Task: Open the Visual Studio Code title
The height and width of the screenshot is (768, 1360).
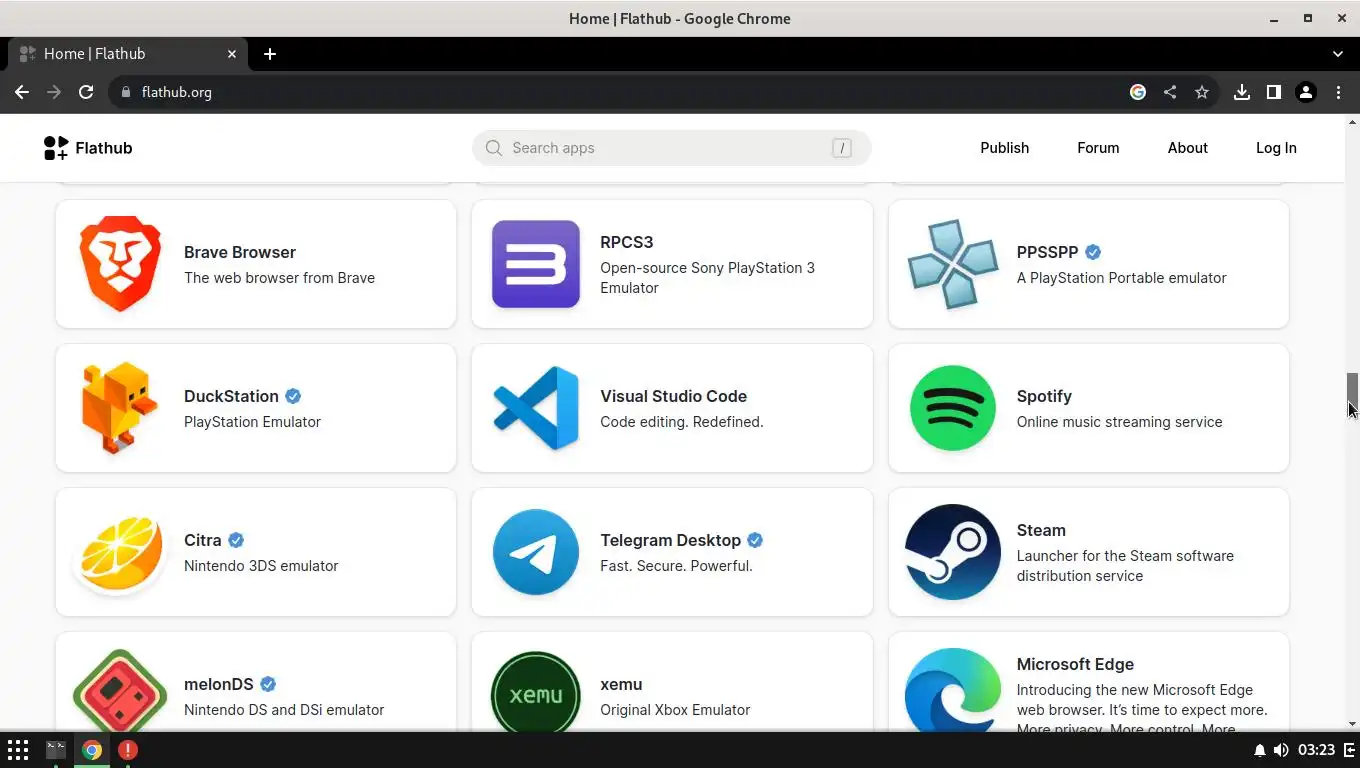Action: coord(673,396)
